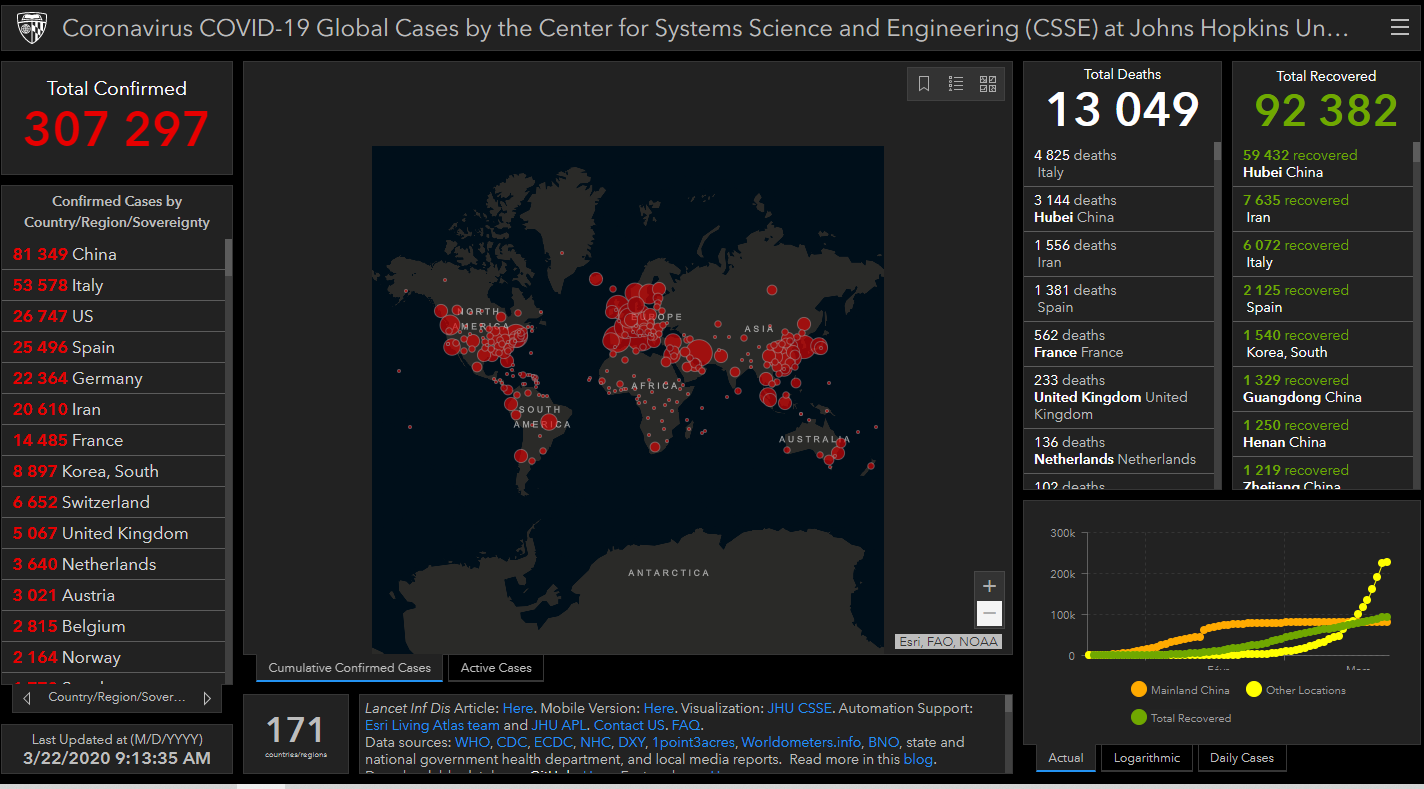Zoom in on the world map

989,586
